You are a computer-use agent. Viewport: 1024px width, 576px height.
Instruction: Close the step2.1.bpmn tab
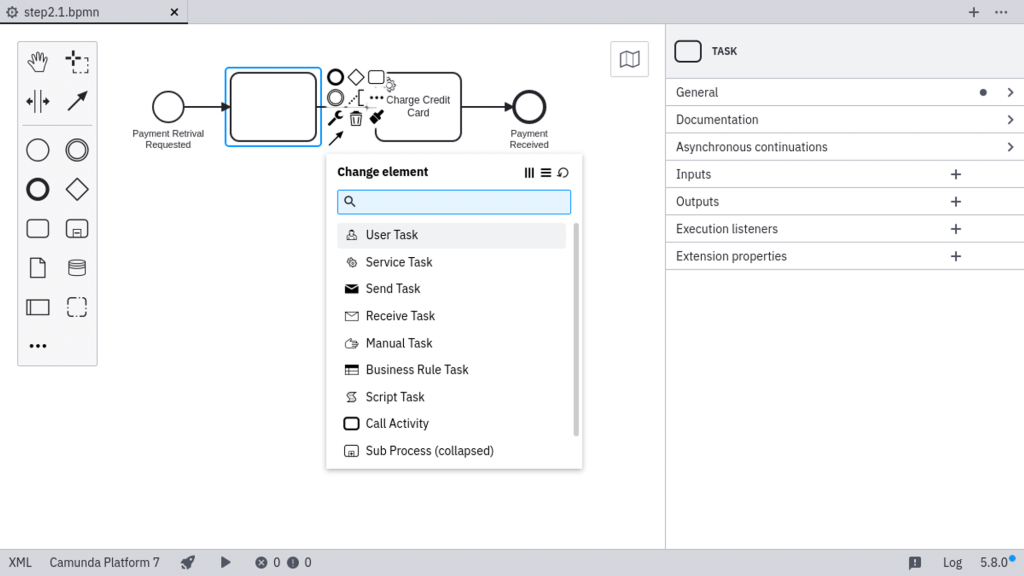click(174, 12)
